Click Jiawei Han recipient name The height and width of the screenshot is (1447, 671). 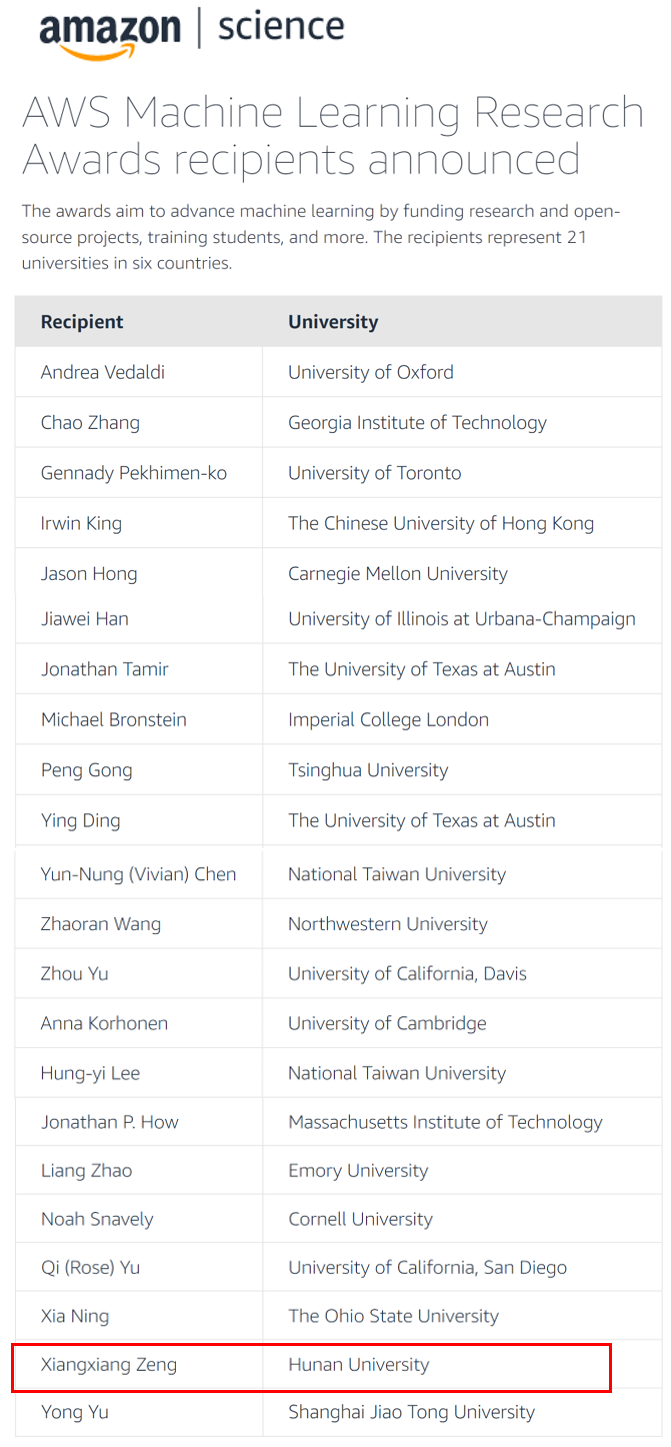pos(85,619)
